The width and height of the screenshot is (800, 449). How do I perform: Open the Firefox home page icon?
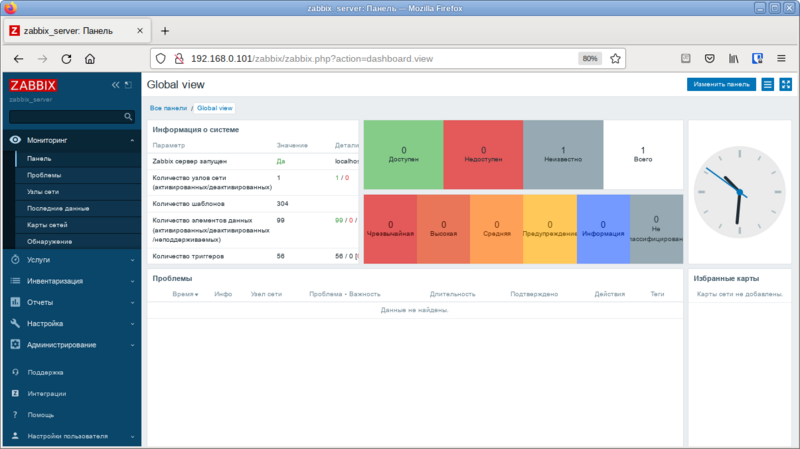(x=90, y=59)
